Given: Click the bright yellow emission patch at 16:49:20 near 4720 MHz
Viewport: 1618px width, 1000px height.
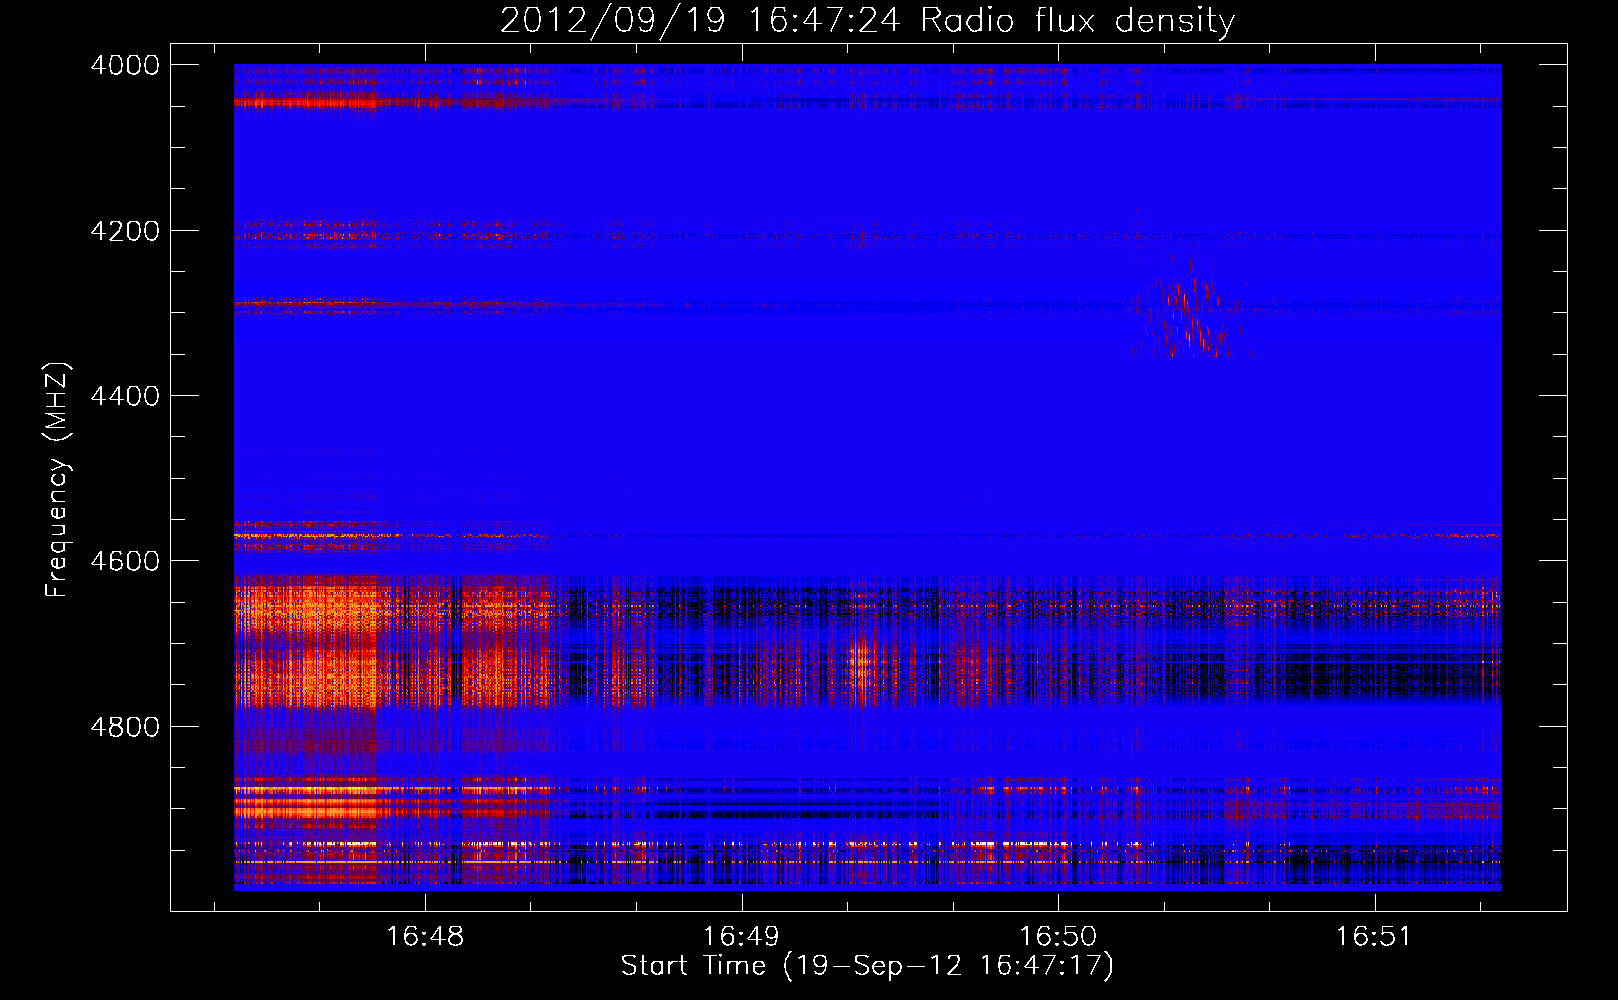Looking at the screenshot, I should (861, 662).
